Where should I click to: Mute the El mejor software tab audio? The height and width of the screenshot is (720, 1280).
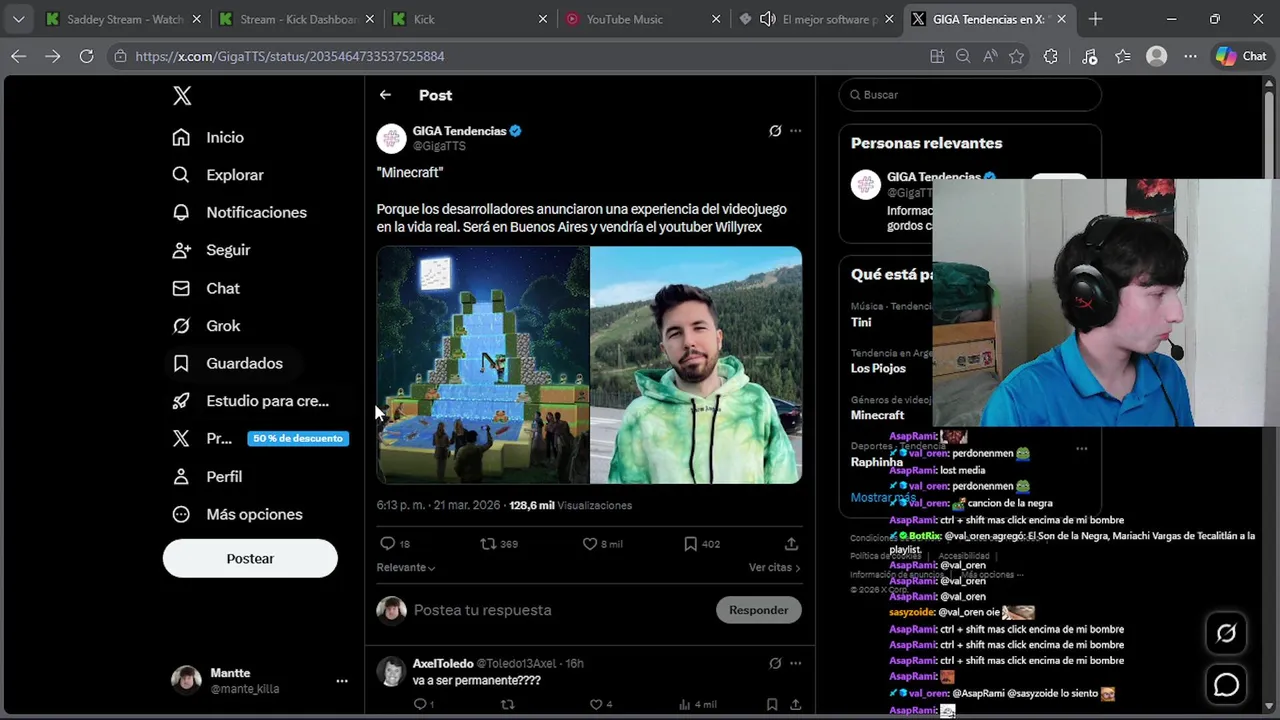[768, 19]
